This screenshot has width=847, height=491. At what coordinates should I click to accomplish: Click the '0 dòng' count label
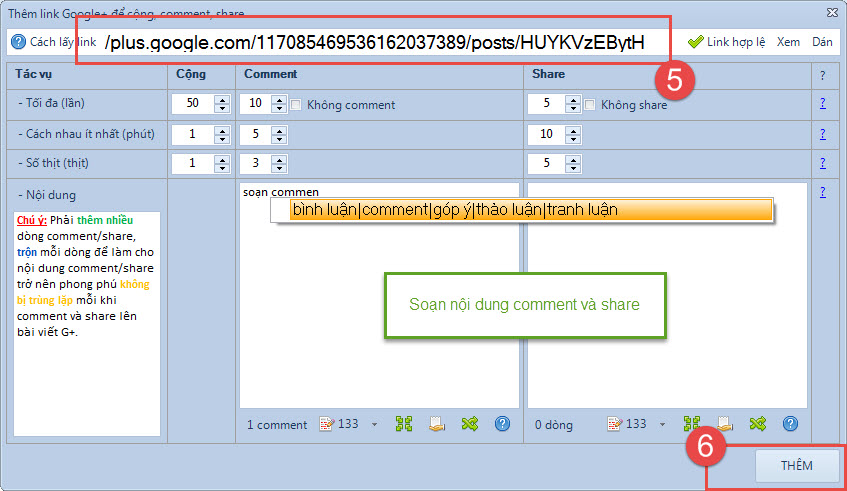coord(554,425)
